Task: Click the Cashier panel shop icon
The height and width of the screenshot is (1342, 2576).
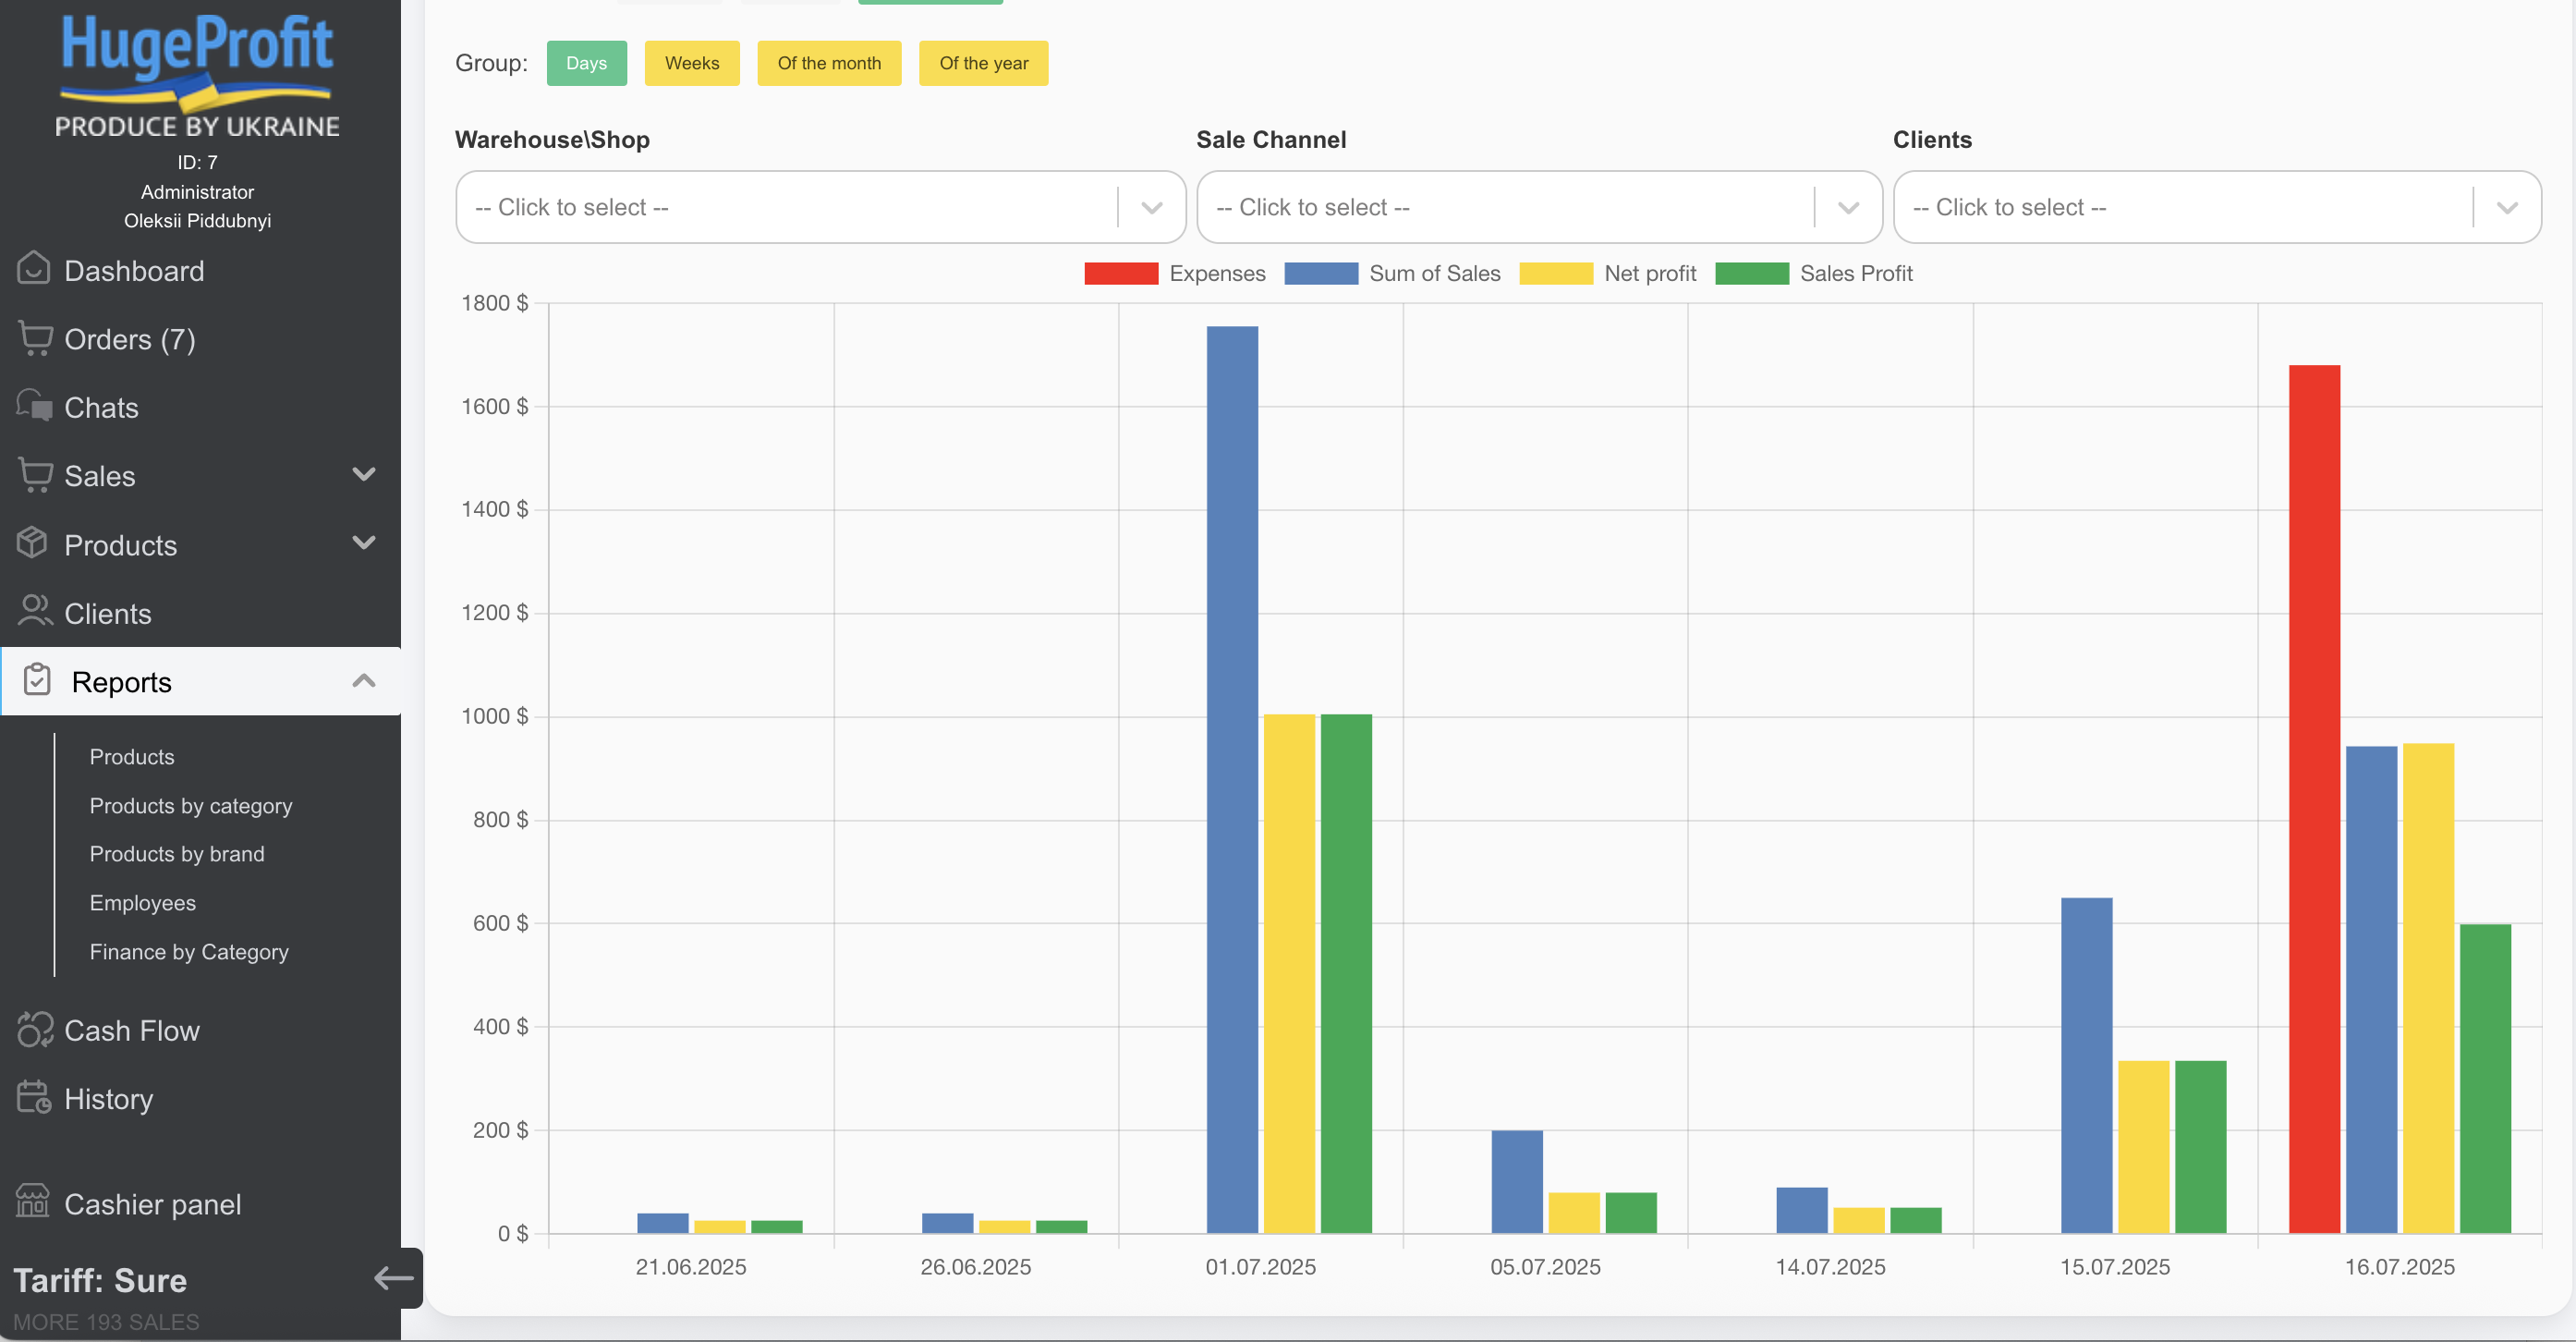Action: click(x=33, y=1202)
